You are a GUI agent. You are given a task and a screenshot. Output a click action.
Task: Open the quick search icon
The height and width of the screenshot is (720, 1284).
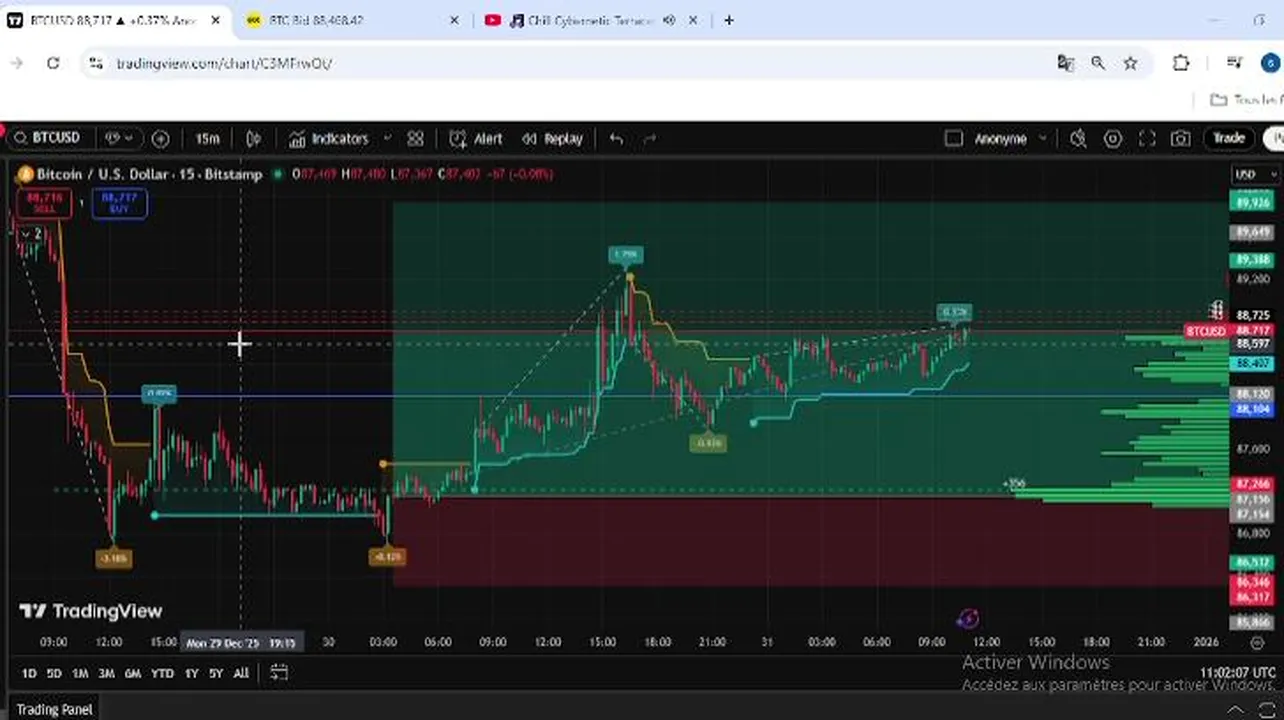point(1078,139)
